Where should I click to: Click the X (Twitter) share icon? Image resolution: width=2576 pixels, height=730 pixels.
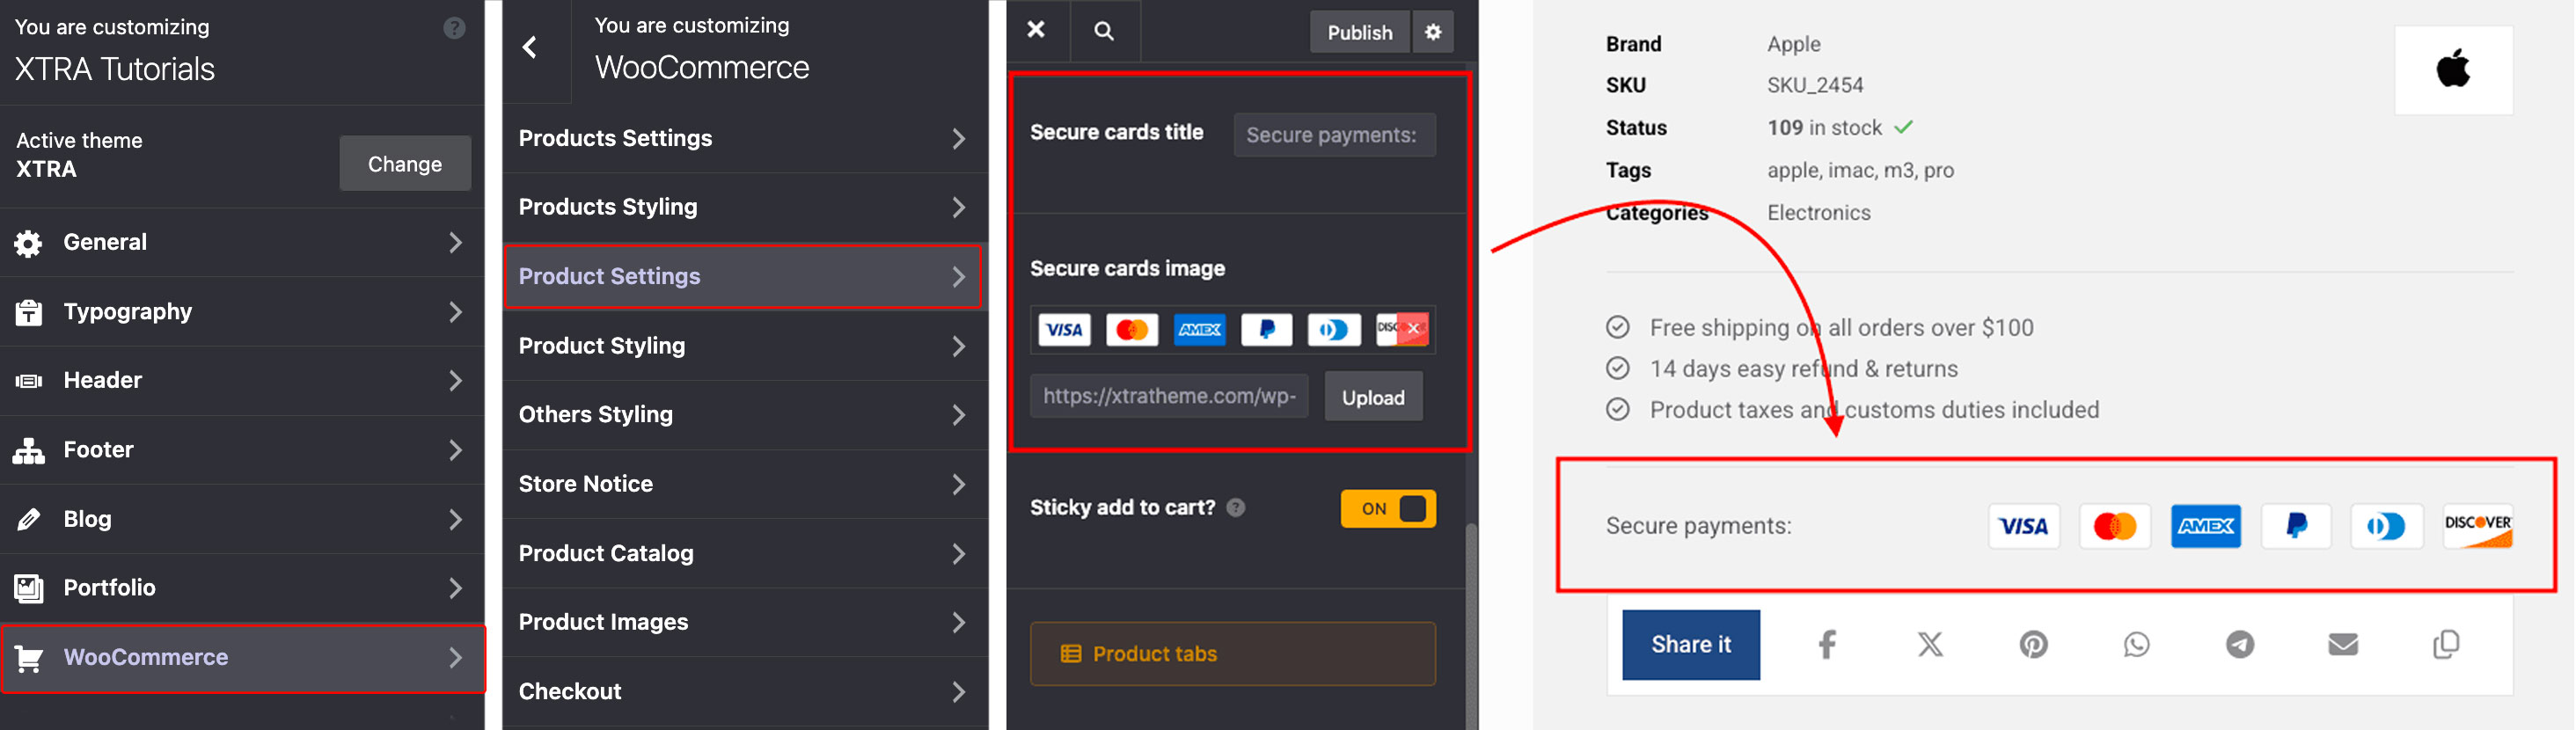[1930, 645]
